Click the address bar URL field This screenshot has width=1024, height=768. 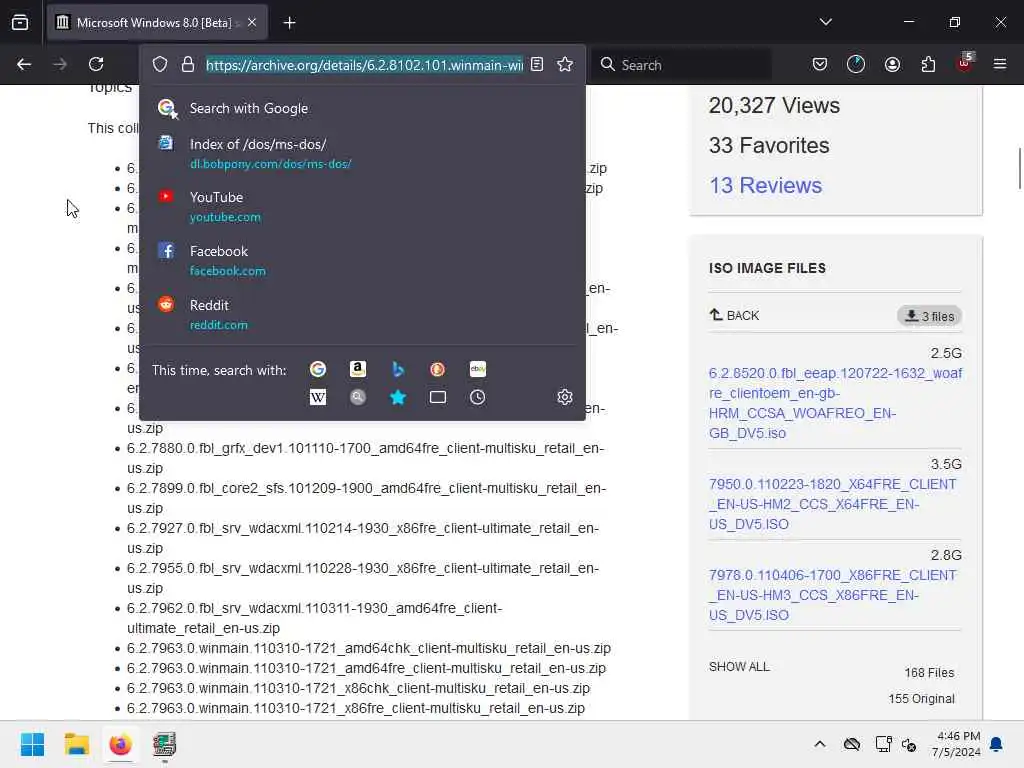pos(364,65)
